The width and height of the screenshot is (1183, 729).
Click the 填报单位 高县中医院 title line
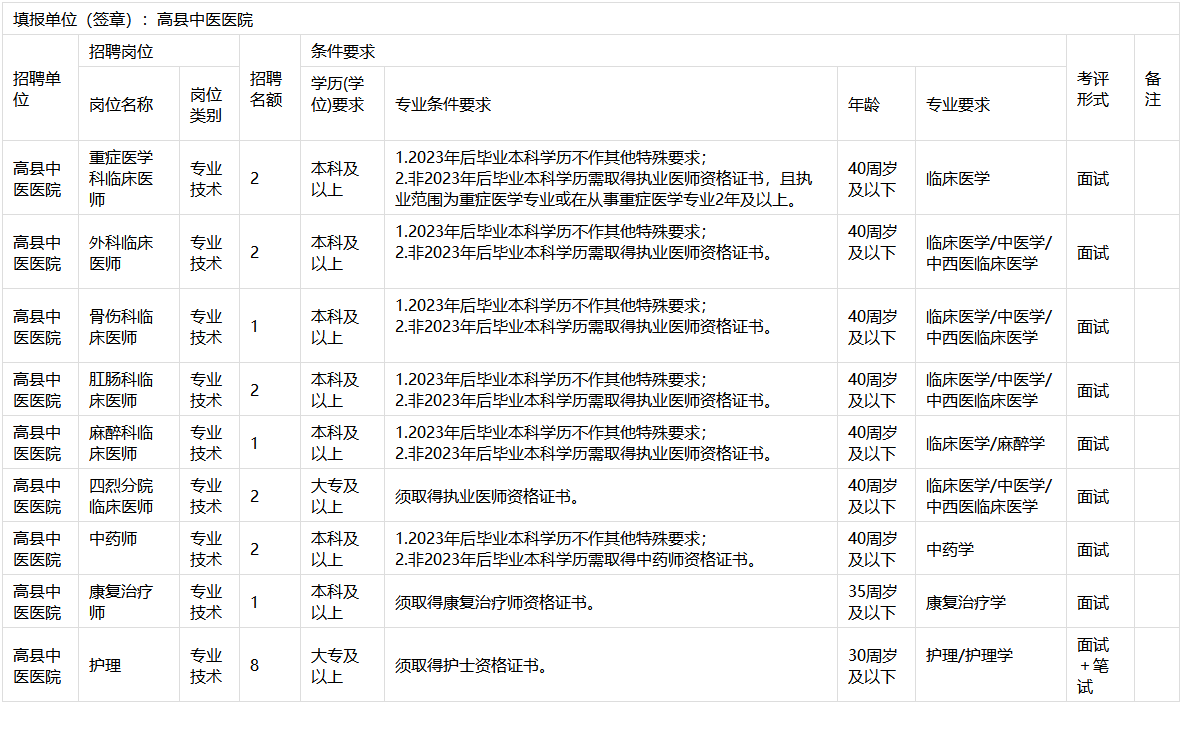133,20
